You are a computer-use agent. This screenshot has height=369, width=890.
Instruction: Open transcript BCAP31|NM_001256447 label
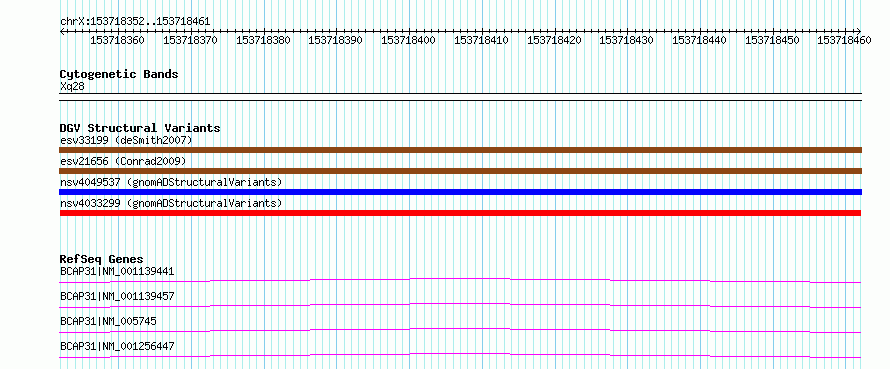pyautogui.click(x=117, y=346)
